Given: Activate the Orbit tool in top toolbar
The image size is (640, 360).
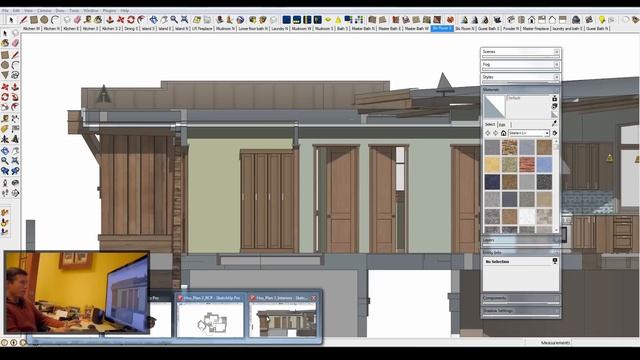Looking at the screenshot, I should (x=153, y=20).
